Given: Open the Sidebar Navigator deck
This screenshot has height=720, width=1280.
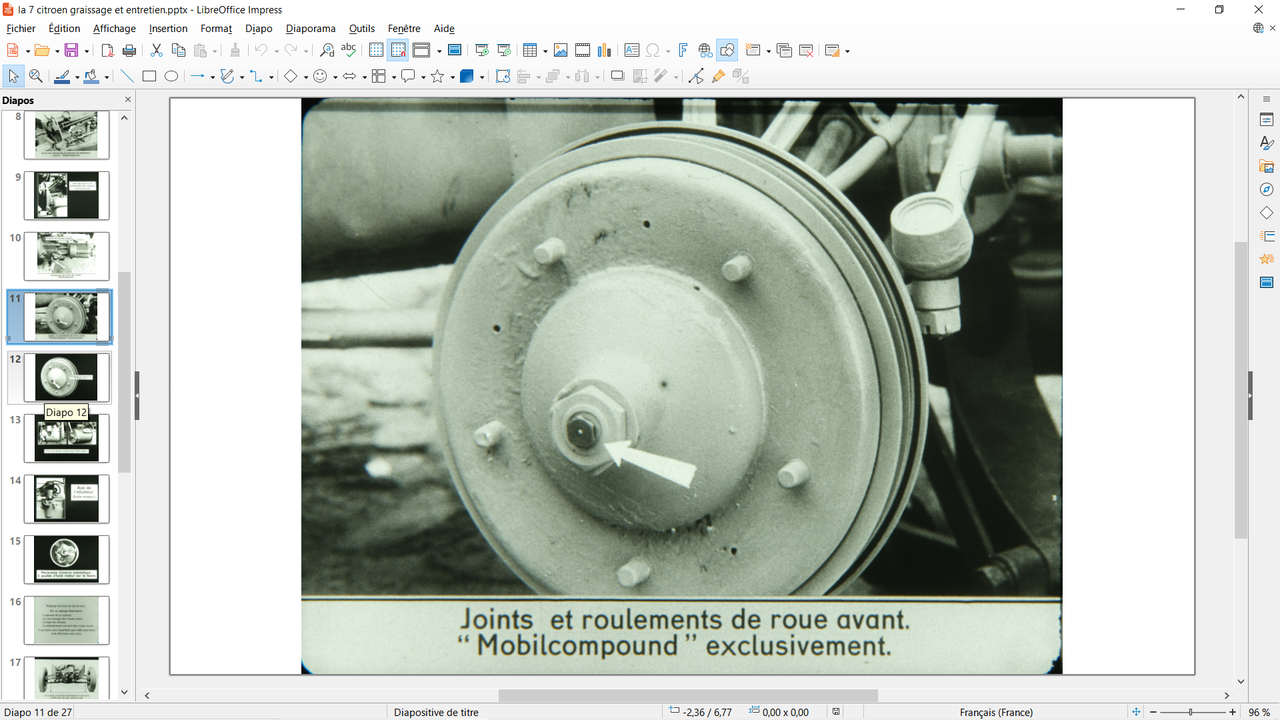Looking at the screenshot, I should (x=1266, y=189).
